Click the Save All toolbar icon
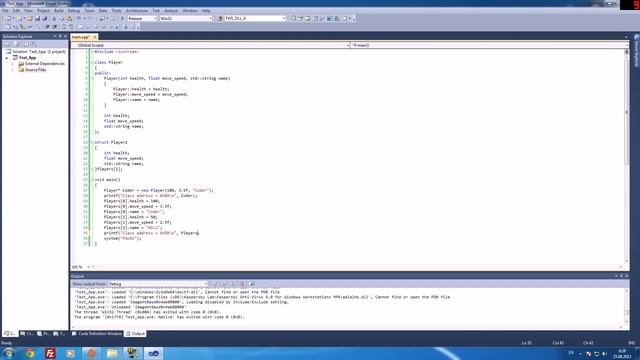The width and height of the screenshot is (640, 360). pos(44,18)
